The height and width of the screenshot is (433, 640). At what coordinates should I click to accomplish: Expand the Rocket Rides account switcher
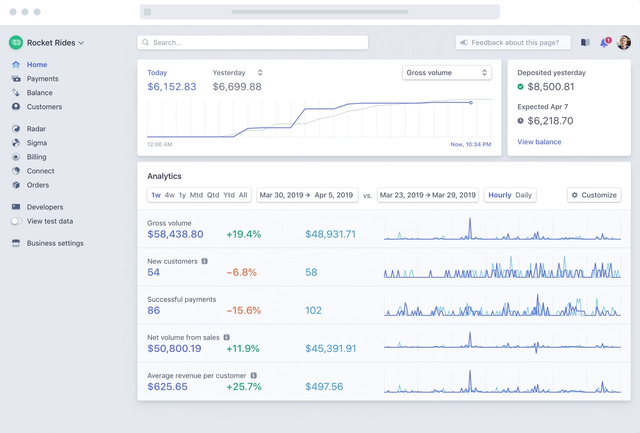pyautogui.click(x=47, y=42)
